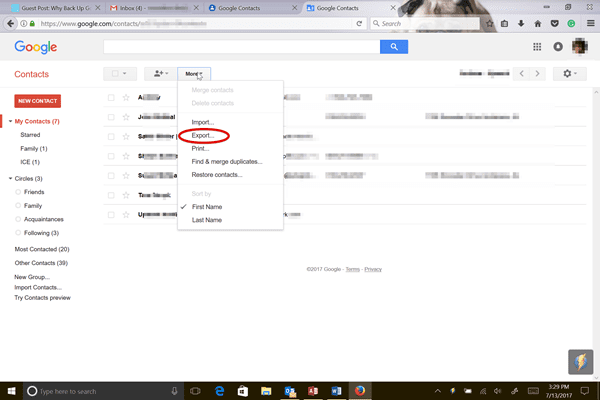Open the Firefox hamburger menu
This screenshot has width=600, height=400.
[x=590, y=23]
